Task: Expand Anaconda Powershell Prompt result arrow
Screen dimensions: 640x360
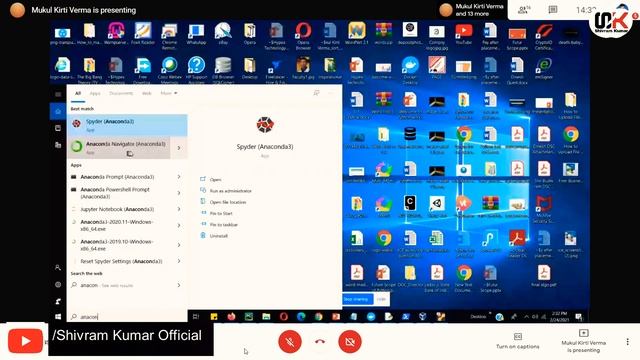Action: (179, 193)
